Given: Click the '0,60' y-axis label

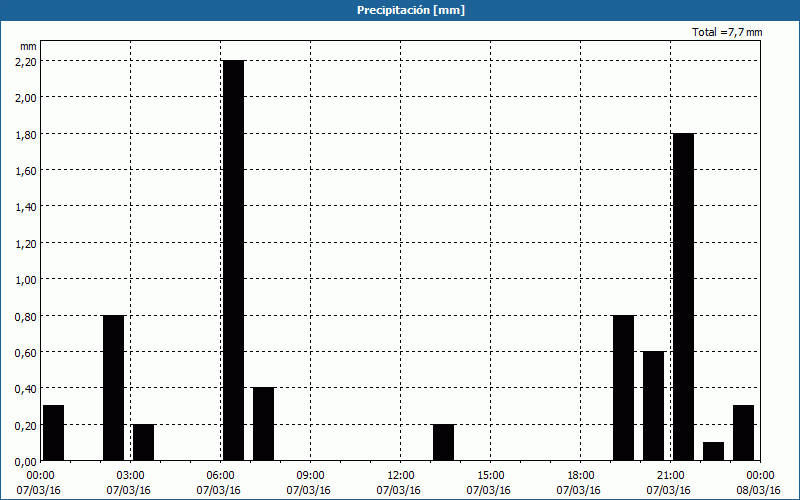Looking at the screenshot, I should 26,353.
